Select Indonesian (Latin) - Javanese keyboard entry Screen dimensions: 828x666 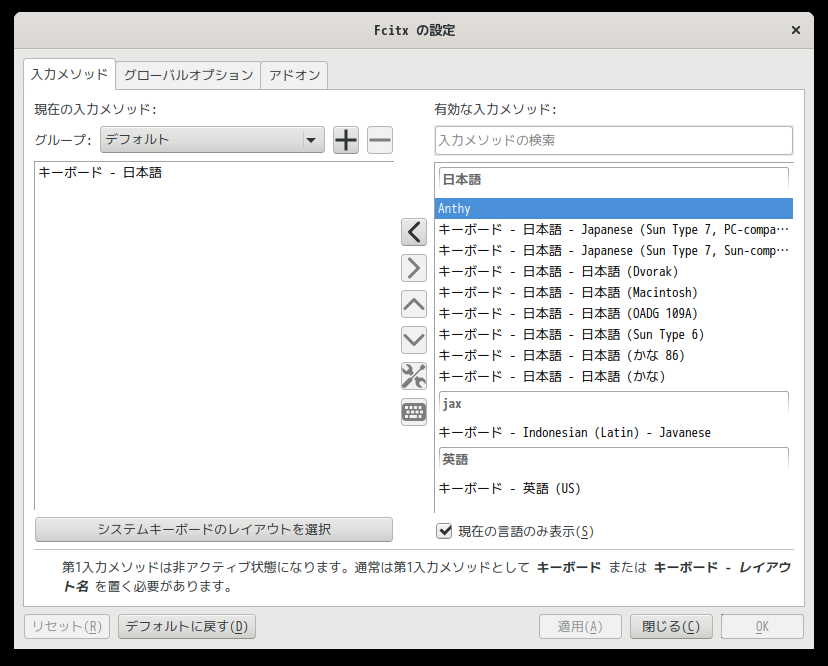tap(614, 433)
